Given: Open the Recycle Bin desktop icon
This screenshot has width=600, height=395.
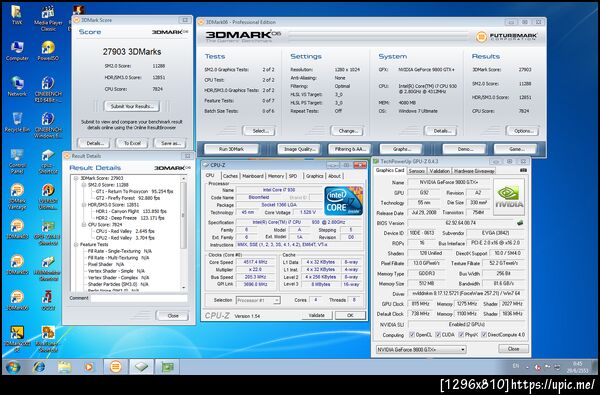Looking at the screenshot, I should click(x=17, y=122).
